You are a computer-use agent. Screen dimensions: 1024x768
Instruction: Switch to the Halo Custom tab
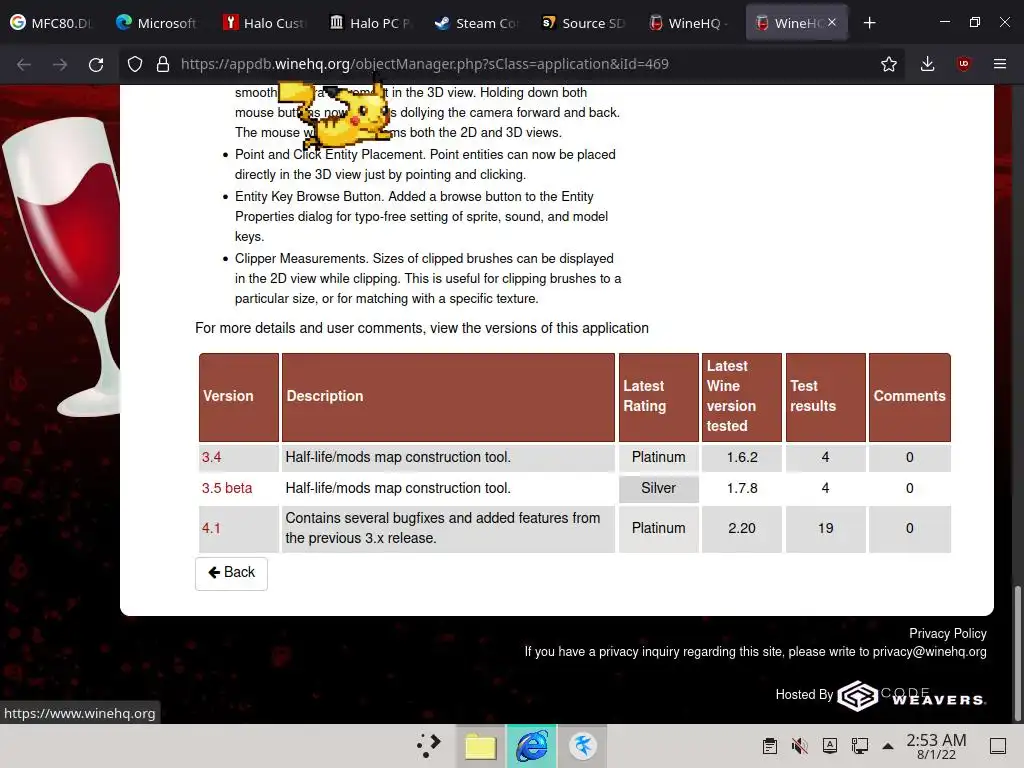coord(263,23)
